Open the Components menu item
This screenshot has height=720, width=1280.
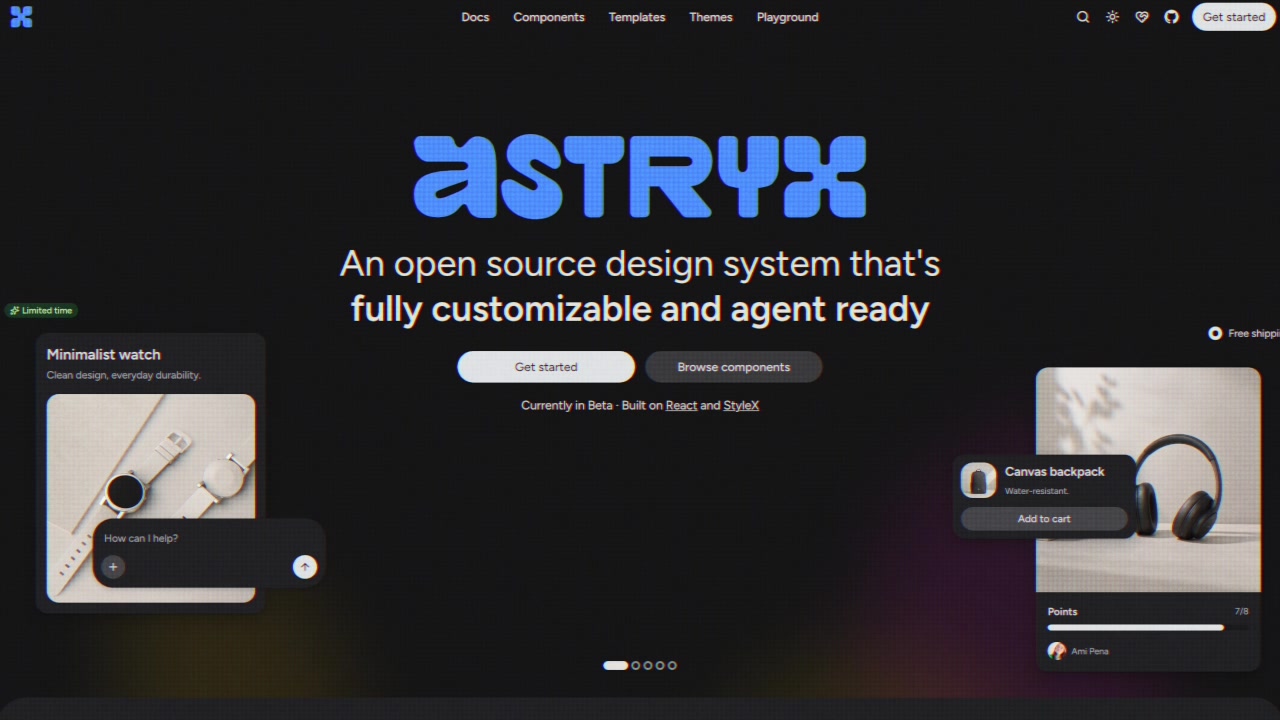pyautogui.click(x=549, y=17)
